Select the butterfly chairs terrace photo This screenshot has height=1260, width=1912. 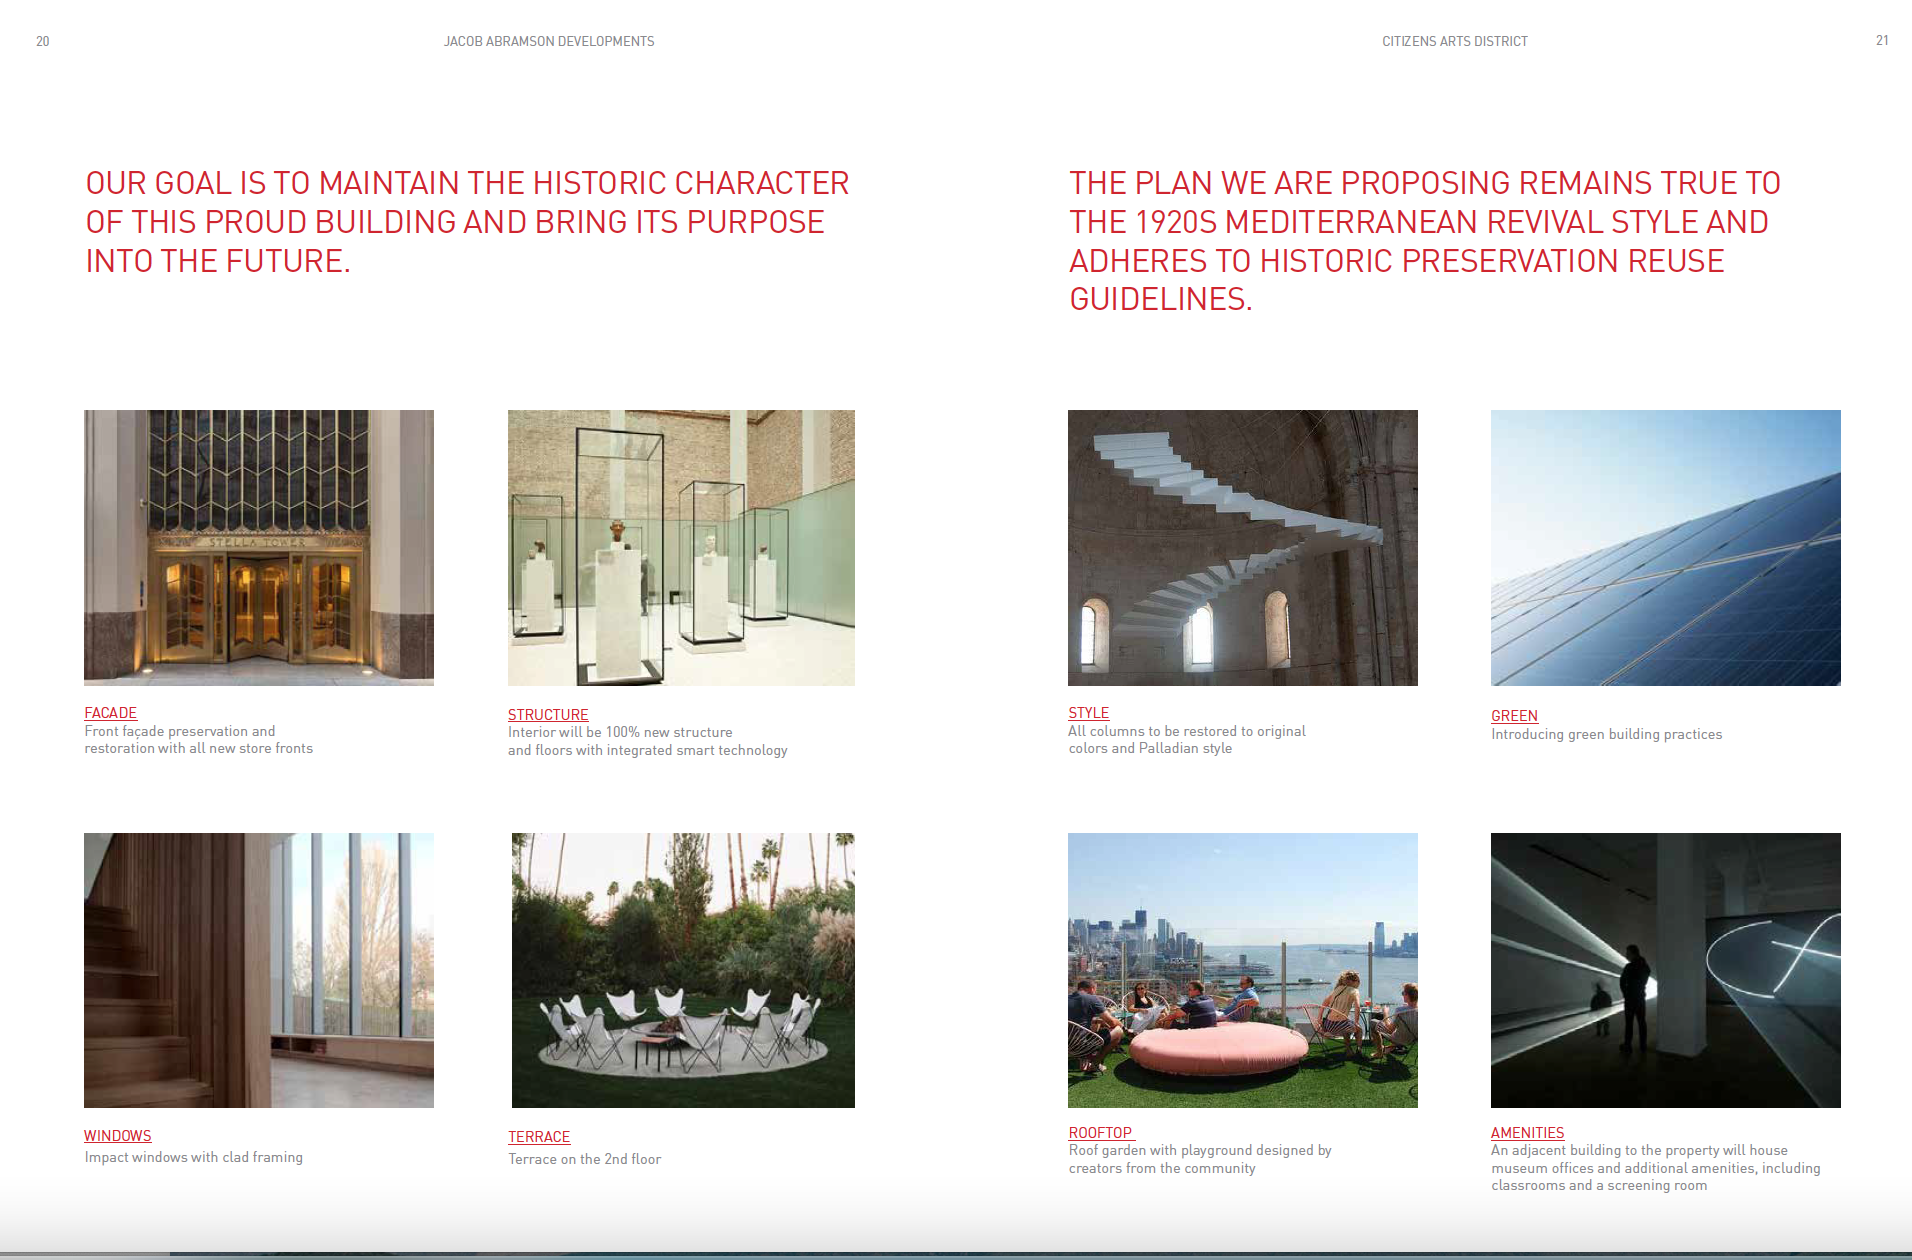[x=683, y=970]
